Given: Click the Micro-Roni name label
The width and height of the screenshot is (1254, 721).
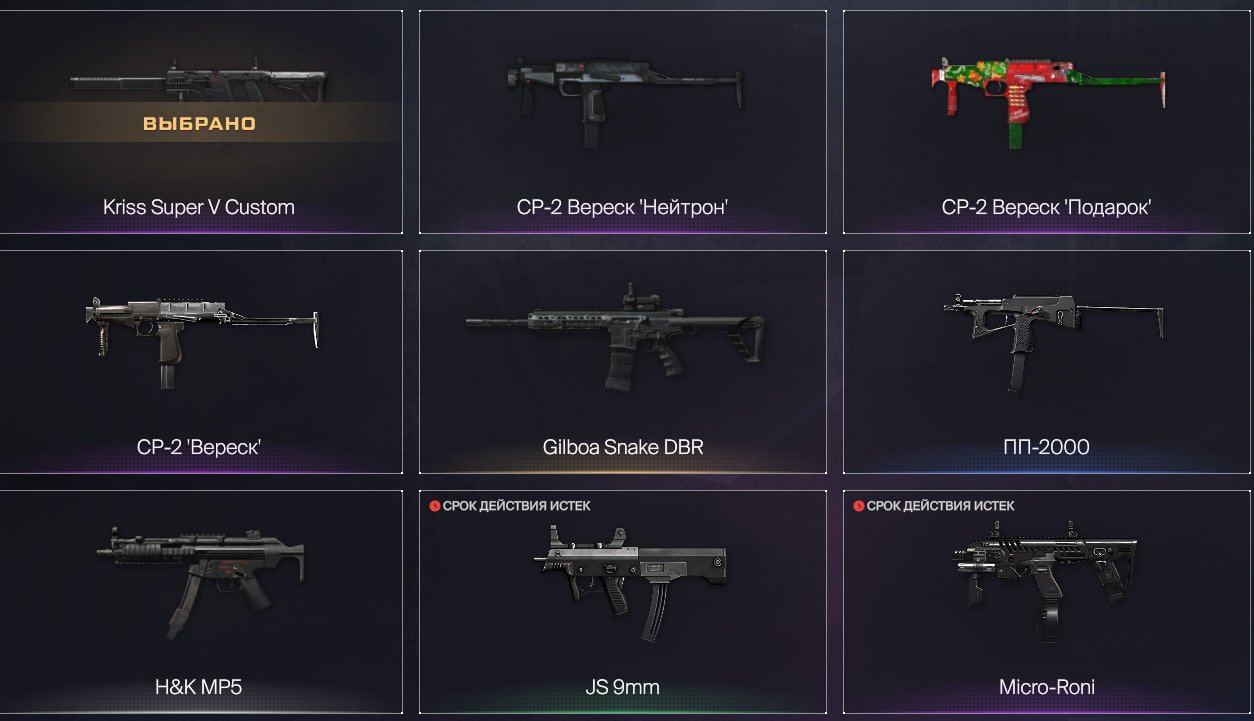Looking at the screenshot, I should pos(1046,687).
